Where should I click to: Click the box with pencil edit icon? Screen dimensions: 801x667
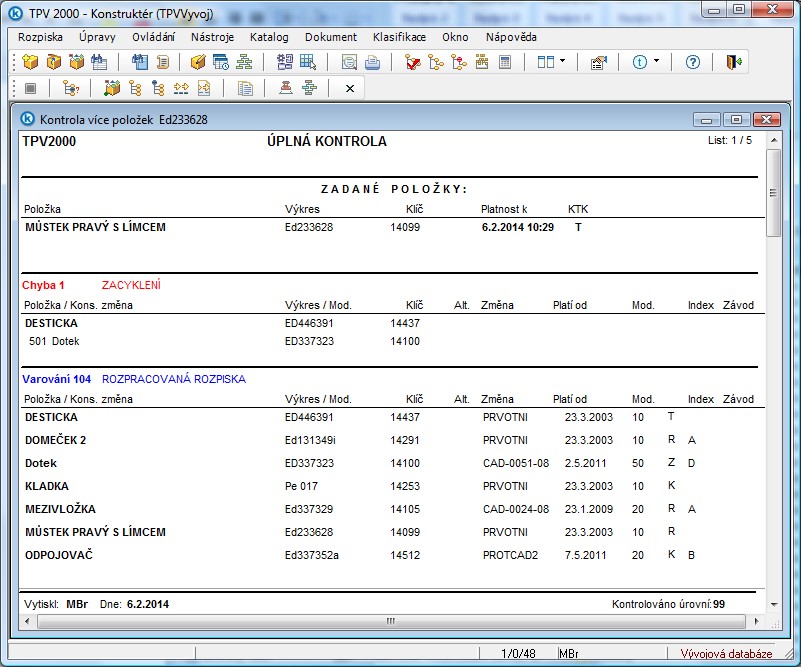coord(198,62)
